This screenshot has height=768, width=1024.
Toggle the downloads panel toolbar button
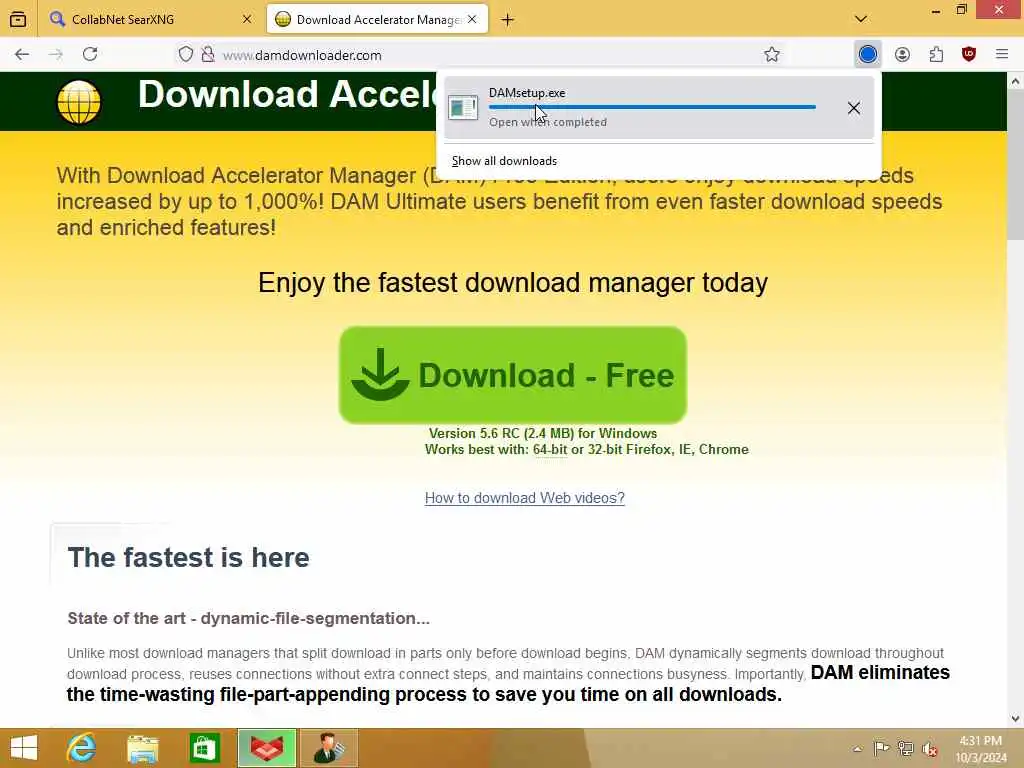(x=867, y=55)
